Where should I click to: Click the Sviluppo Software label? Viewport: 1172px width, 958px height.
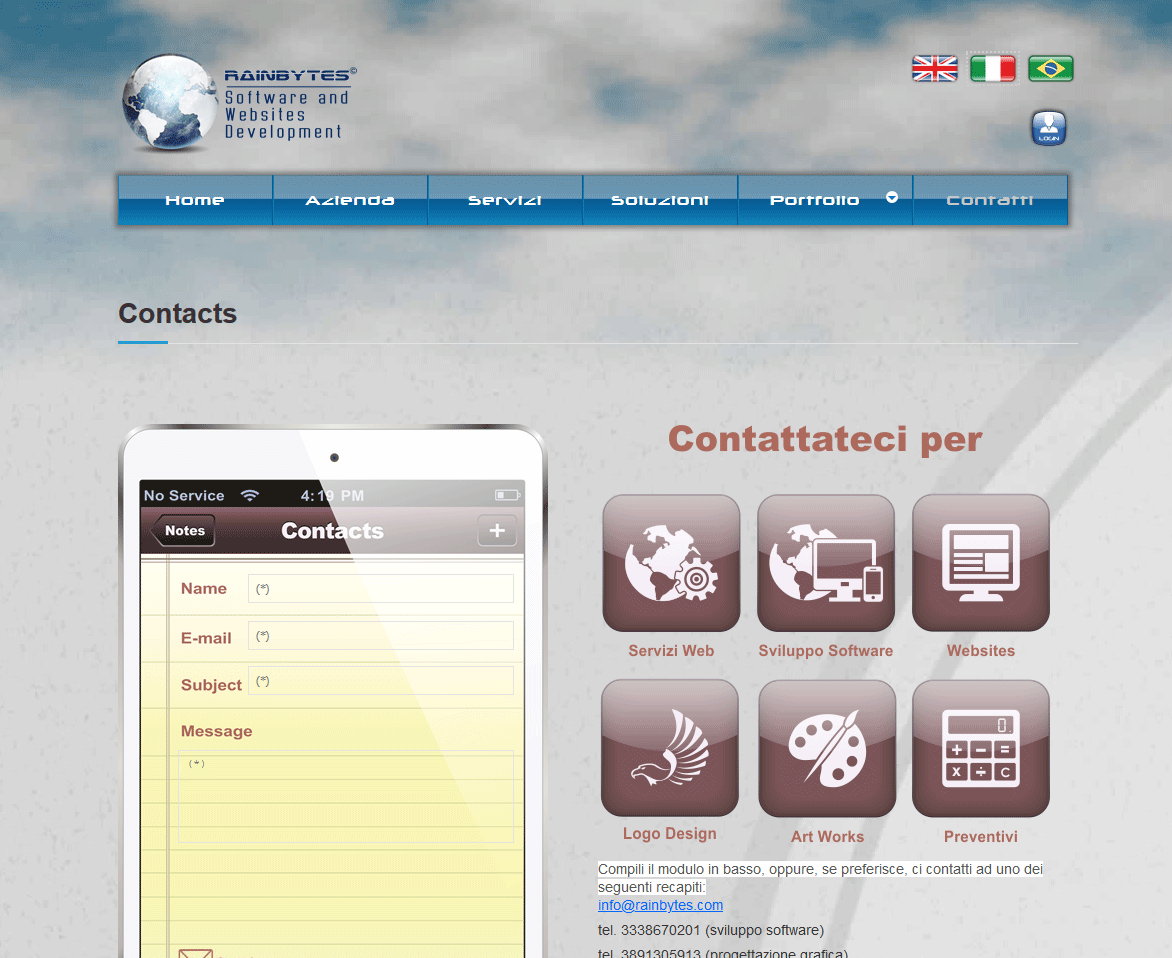tap(826, 651)
